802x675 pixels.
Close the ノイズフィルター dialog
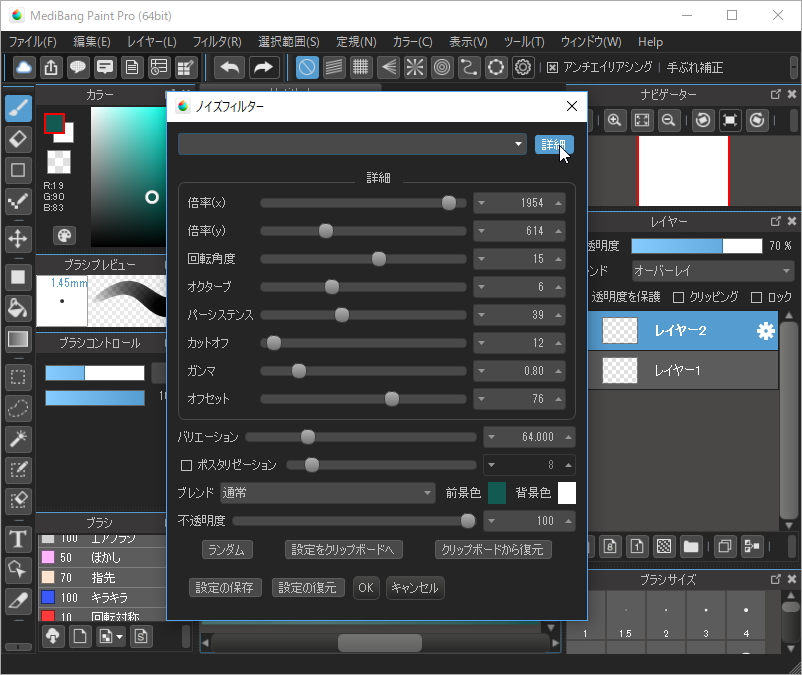tap(572, 106)
